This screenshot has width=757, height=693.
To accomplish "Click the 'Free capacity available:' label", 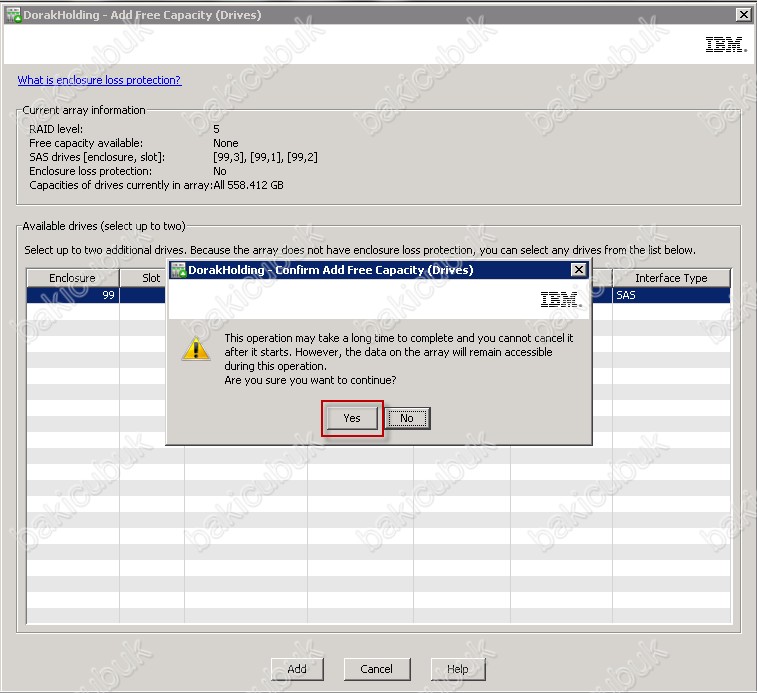I will click(86, 143).
